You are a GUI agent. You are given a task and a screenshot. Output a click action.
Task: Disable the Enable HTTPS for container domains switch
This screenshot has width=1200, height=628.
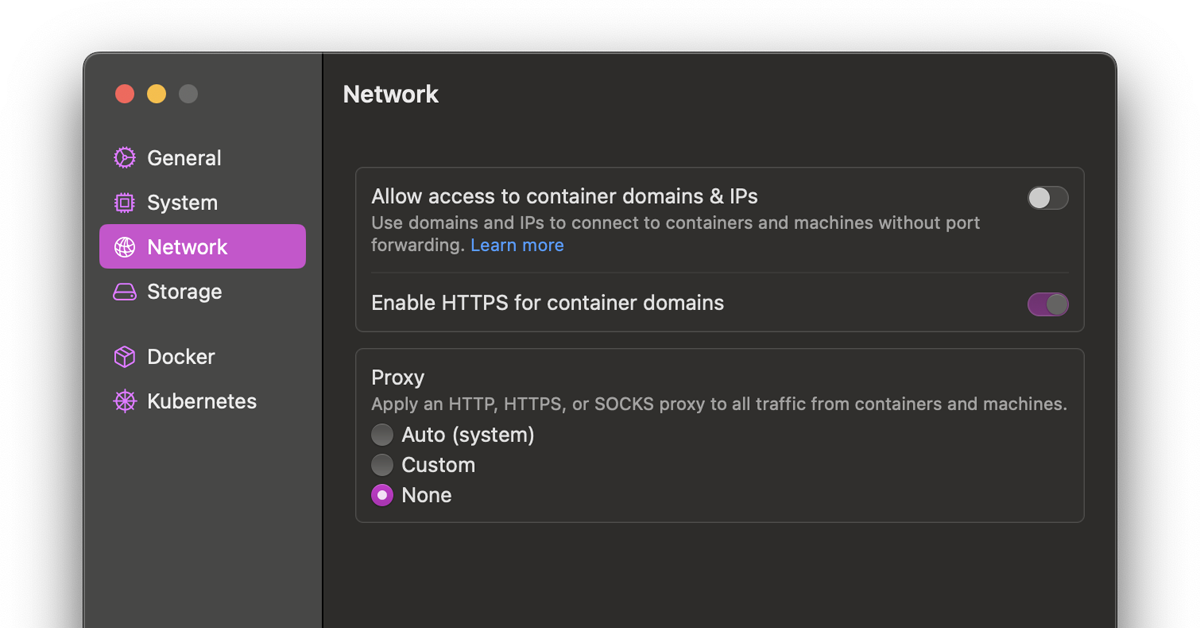tap(1048, 304)
